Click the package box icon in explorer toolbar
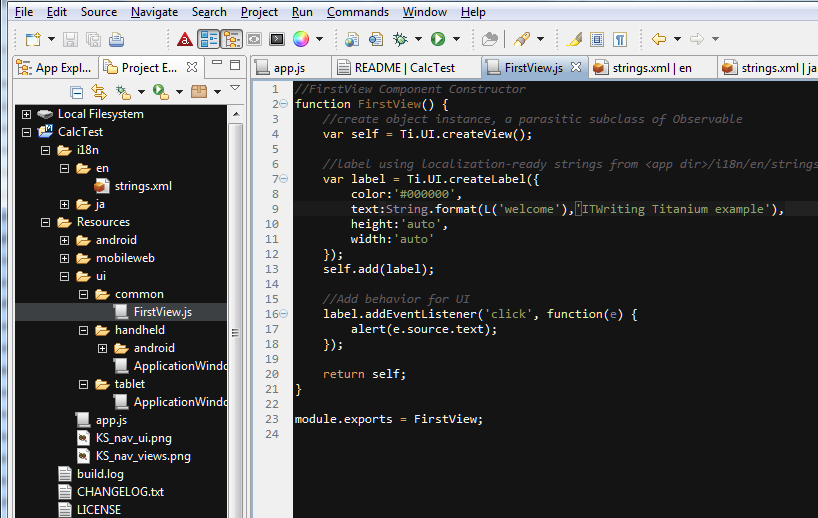 click(x=199, y=92)
